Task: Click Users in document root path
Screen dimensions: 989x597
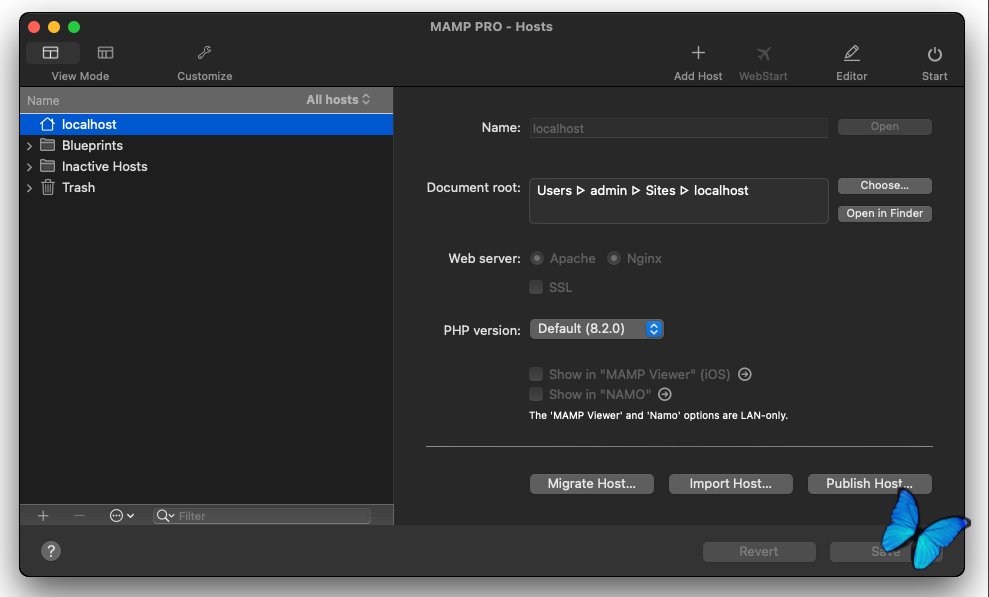Action: coord(554,190)
